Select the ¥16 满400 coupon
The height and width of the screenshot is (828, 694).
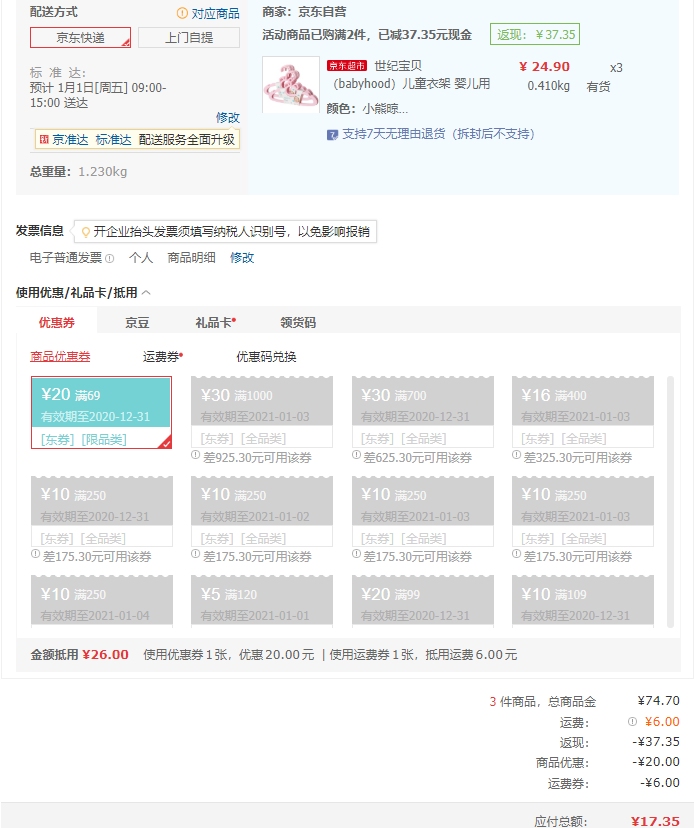[x=583, y=412]
